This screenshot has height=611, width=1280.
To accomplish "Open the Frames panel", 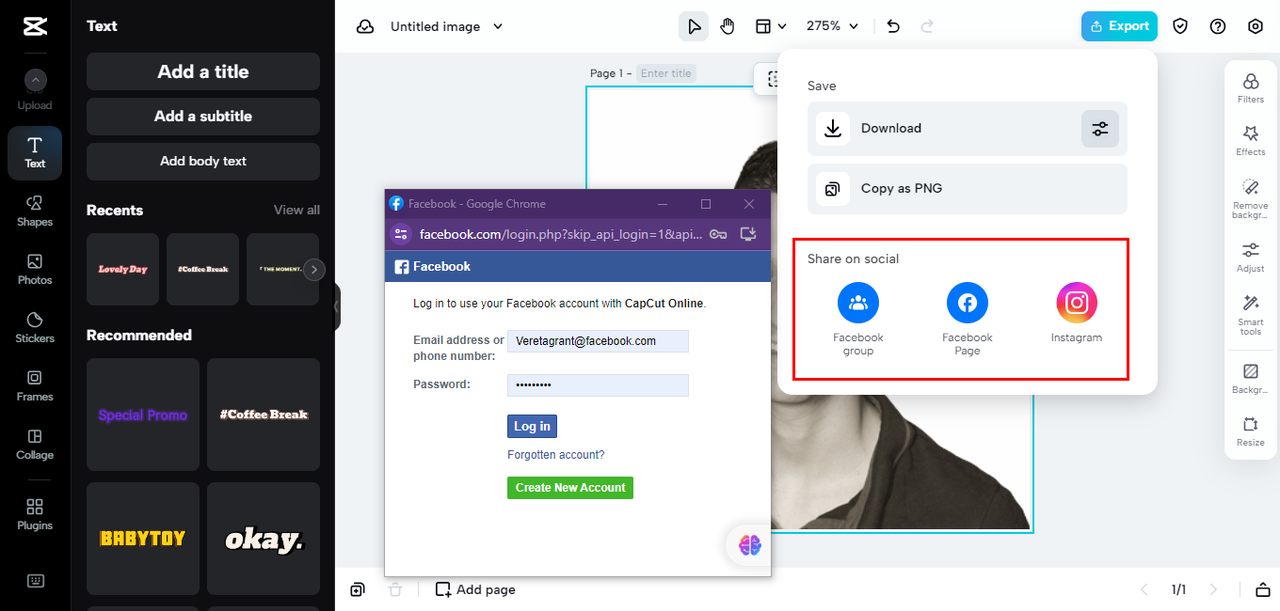I will 35,385.
